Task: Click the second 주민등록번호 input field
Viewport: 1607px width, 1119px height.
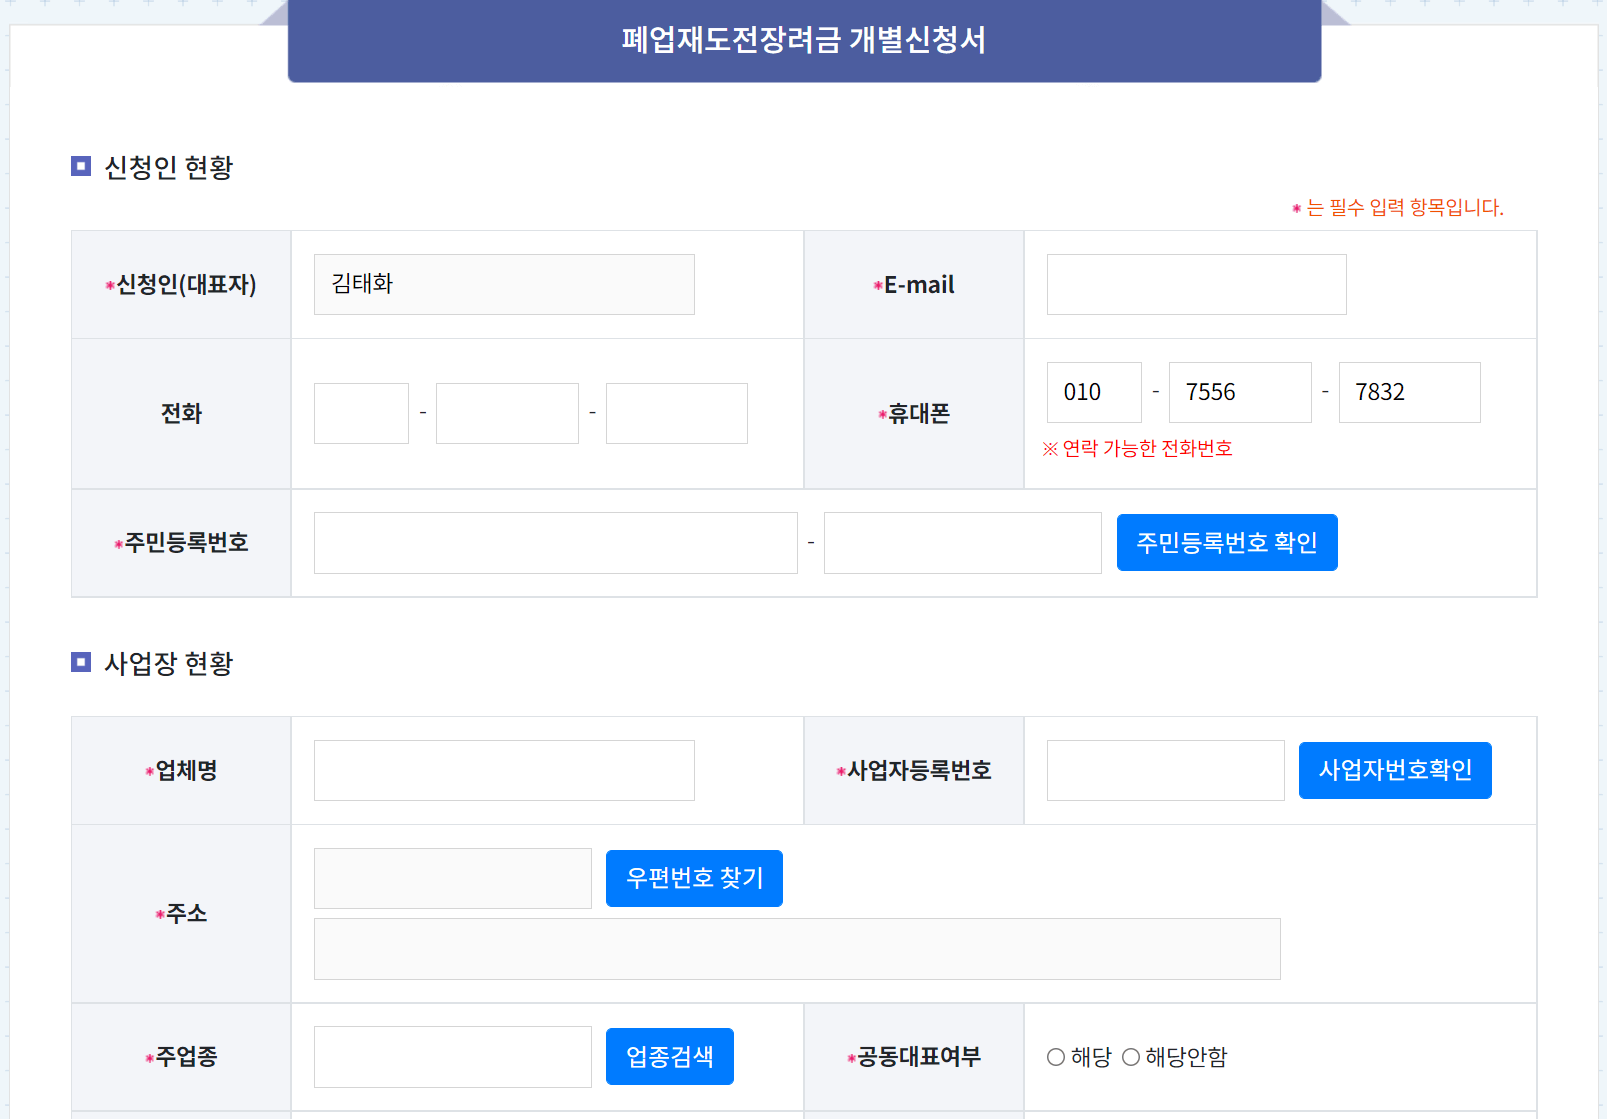Action: pos(961,542)
